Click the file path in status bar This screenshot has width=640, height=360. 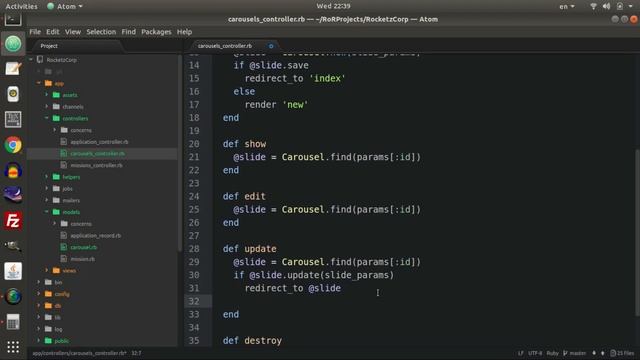[79, 353]
